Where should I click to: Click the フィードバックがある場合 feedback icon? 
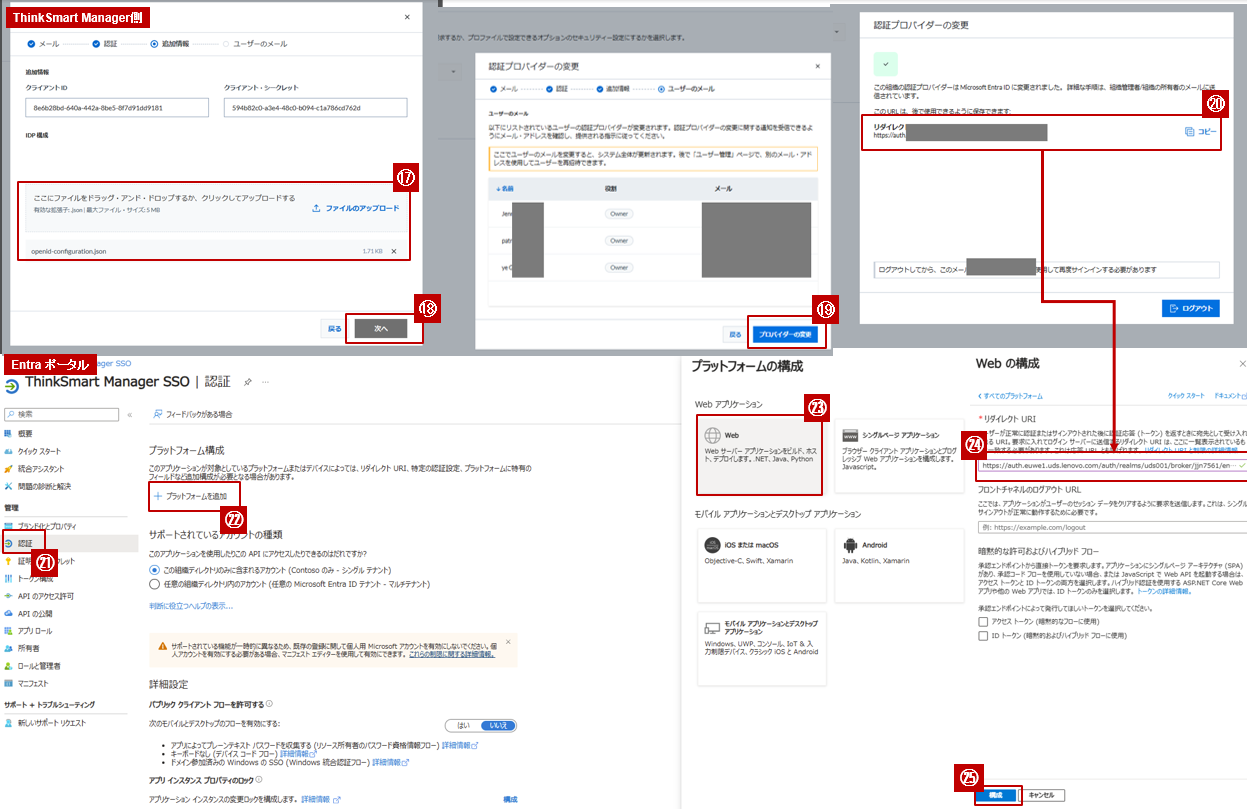coord(157,413)
